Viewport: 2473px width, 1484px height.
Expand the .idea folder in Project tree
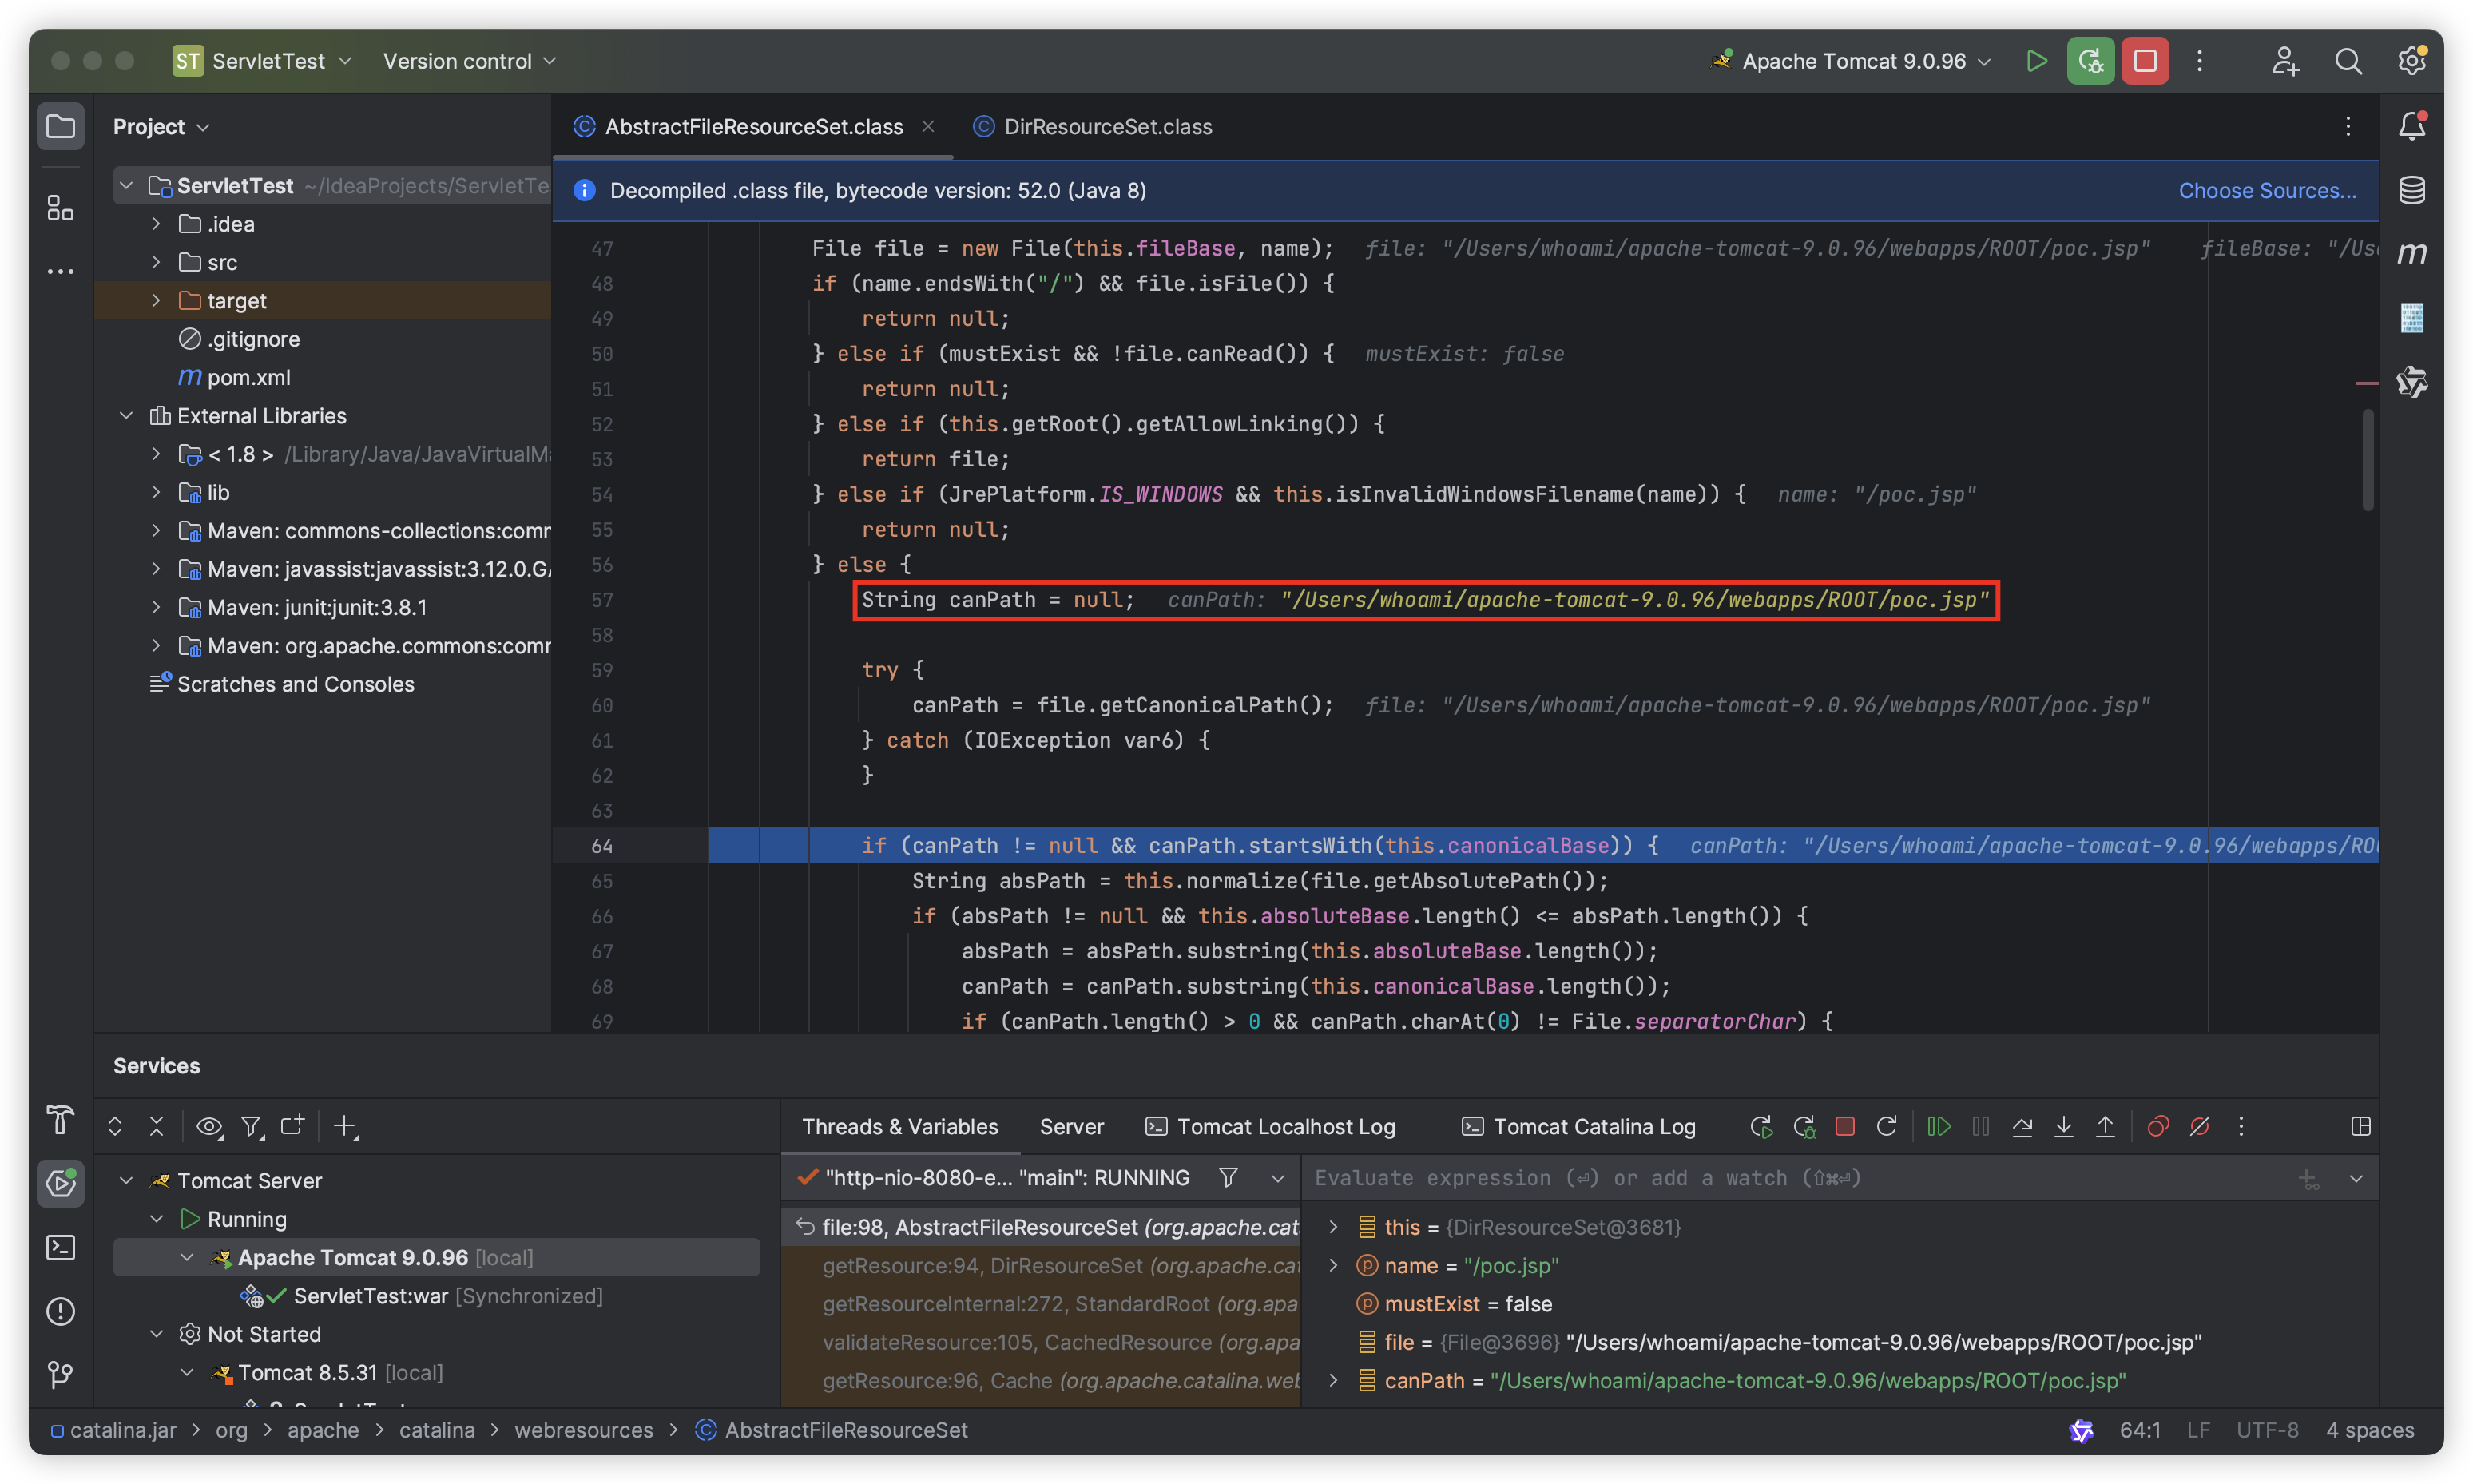[x=156, y=224]
